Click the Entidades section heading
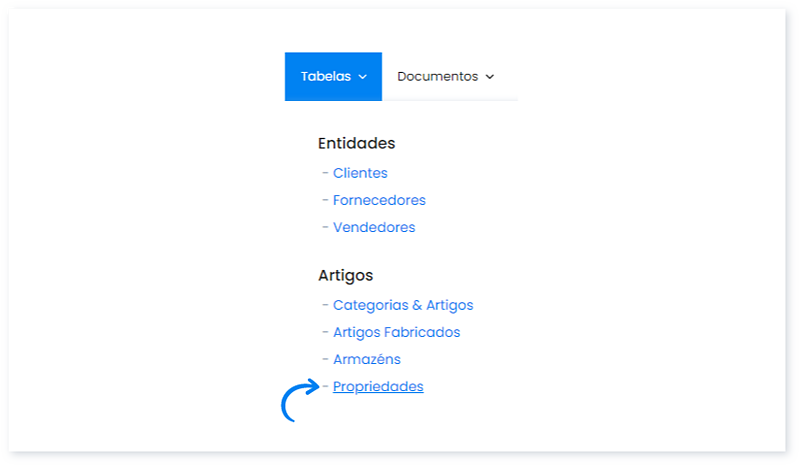The height and width of the screenshot is (466, 800). 356,143
